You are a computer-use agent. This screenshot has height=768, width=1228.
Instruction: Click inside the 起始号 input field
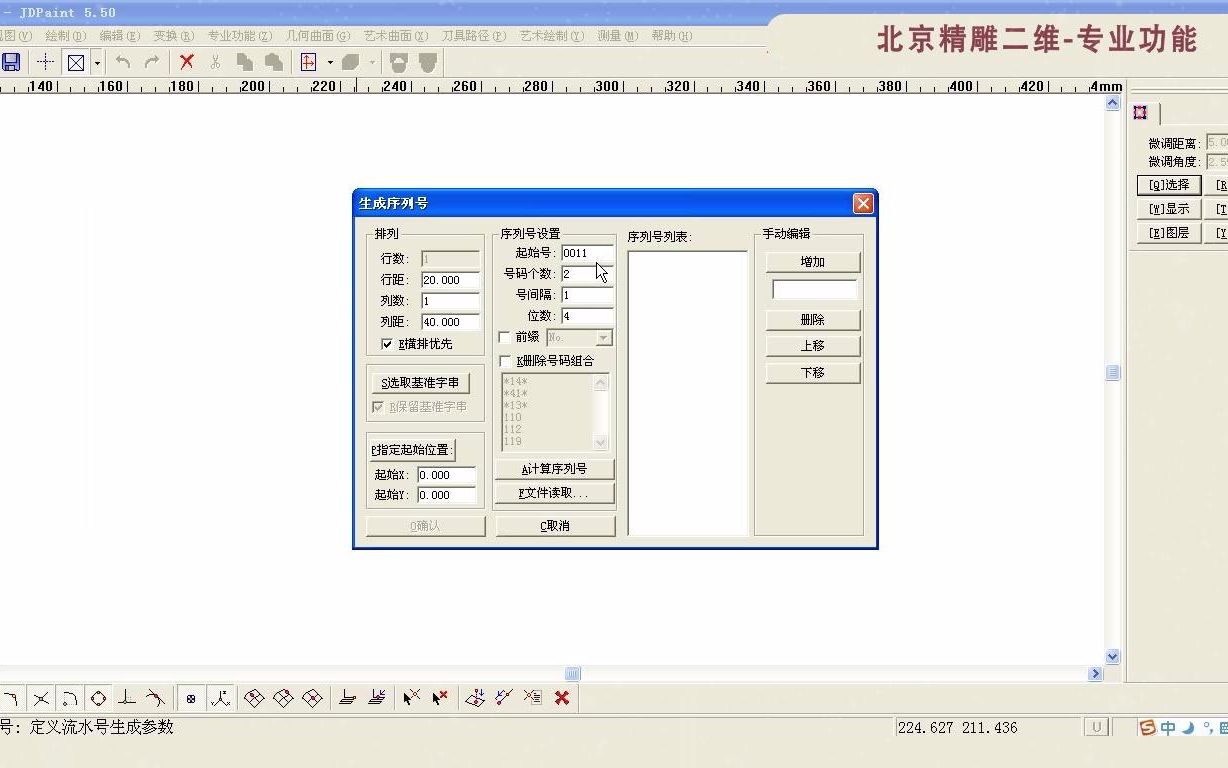coord(586,253)
